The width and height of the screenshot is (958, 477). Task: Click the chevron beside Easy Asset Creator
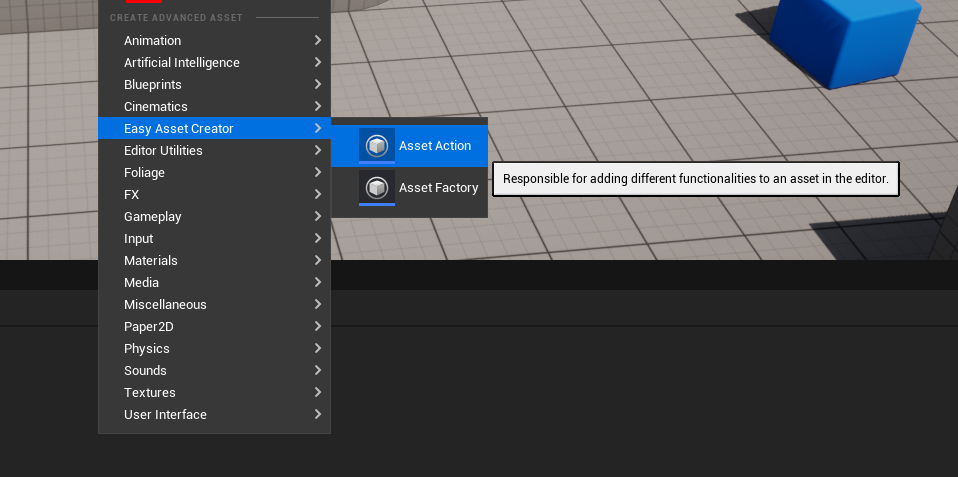pyautogui.click(x=318, y=128)
